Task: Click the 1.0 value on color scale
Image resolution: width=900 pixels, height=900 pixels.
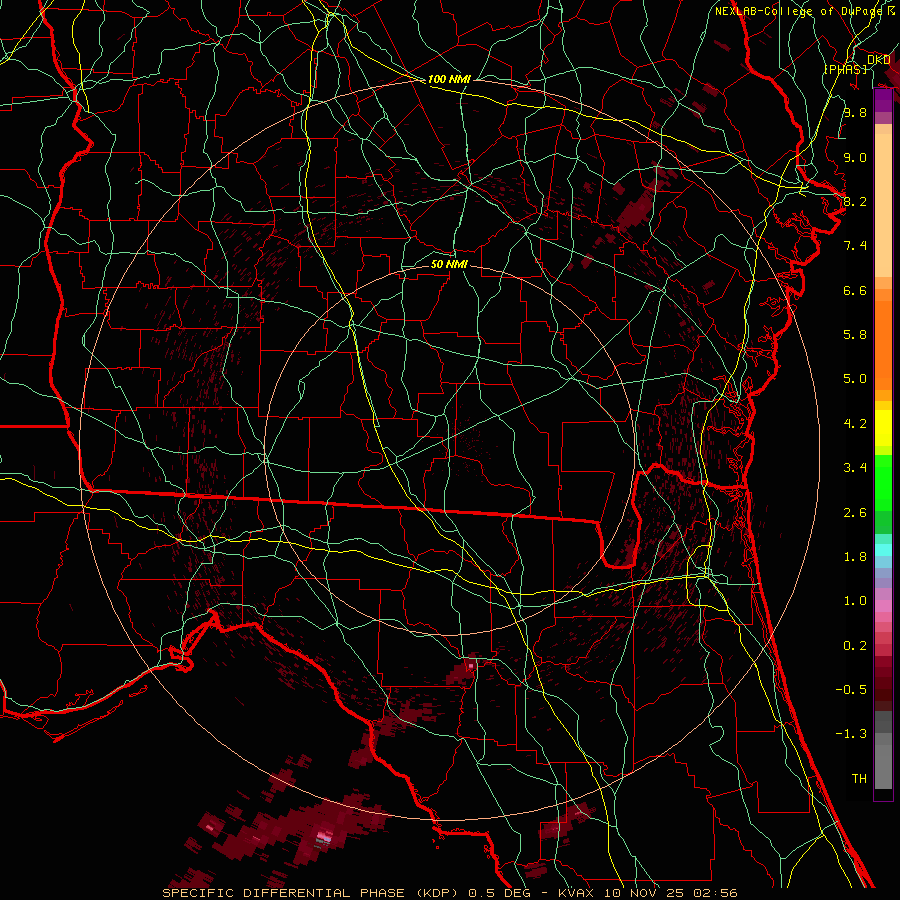Action: pyautogui.click(x=855, y=601)
